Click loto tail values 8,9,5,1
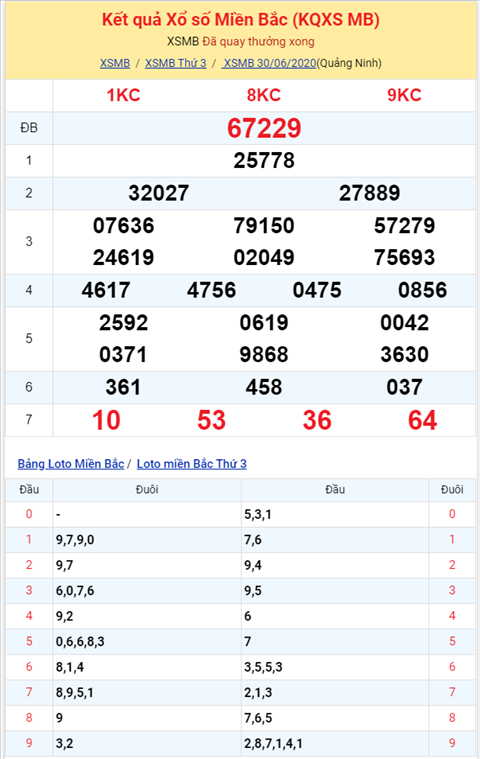The height and width of the screenshot is (759, 480). (75, 693)
